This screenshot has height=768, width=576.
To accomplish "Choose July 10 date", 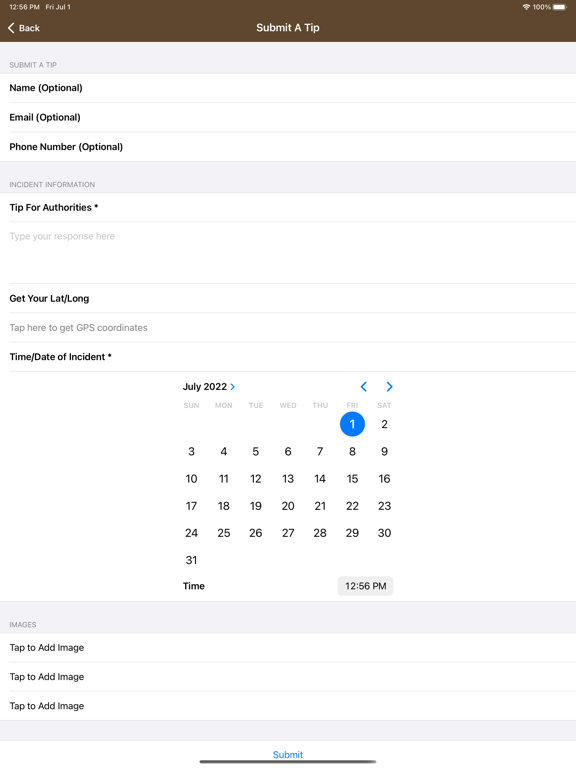I will point(192,479).
